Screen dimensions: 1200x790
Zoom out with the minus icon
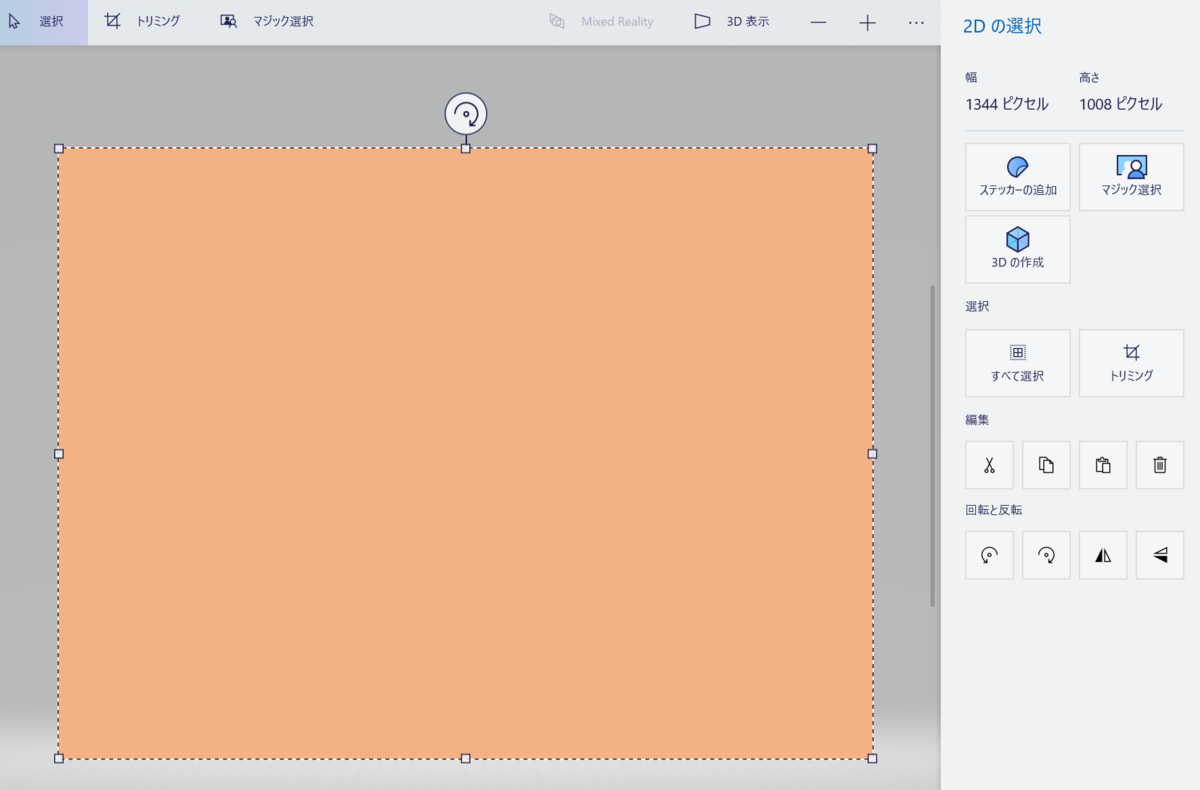(x=818, y=22)
